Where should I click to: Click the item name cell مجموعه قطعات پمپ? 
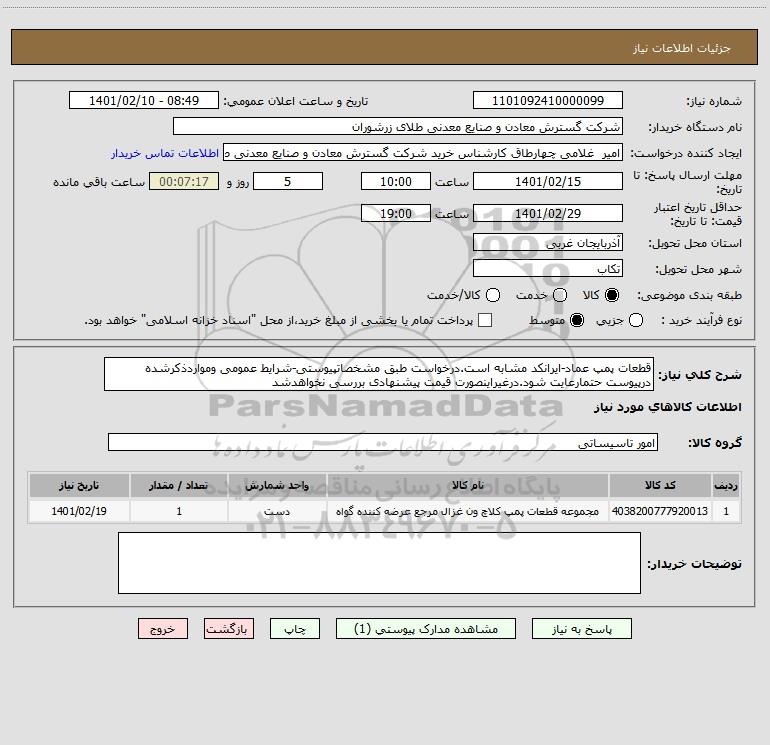[x=468, y=511]
